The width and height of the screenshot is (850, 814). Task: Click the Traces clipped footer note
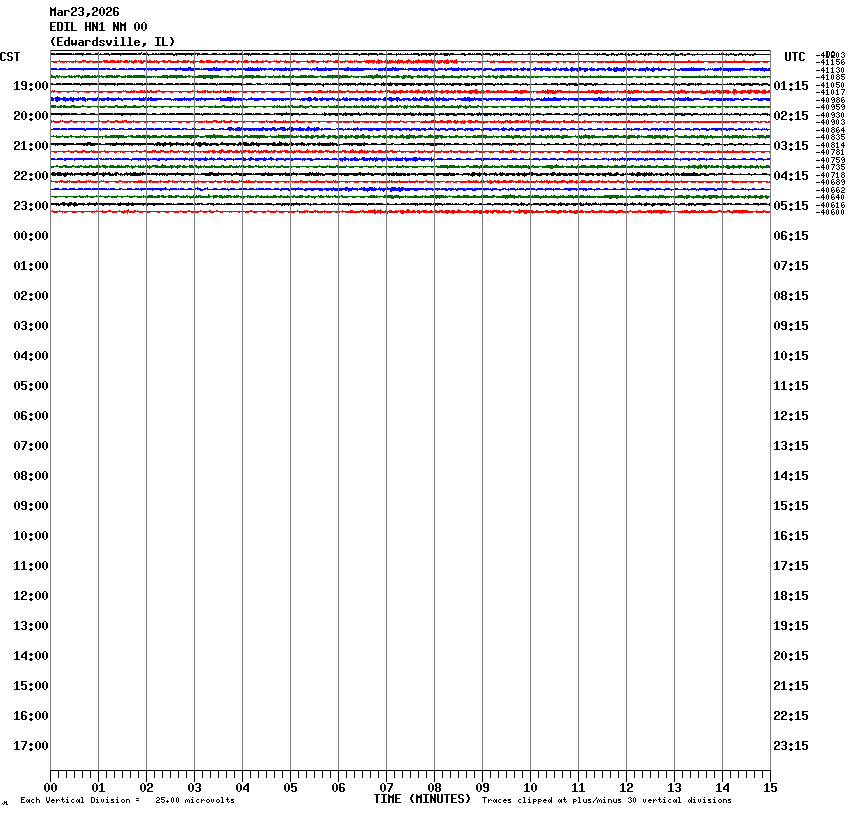click(606, 801)
